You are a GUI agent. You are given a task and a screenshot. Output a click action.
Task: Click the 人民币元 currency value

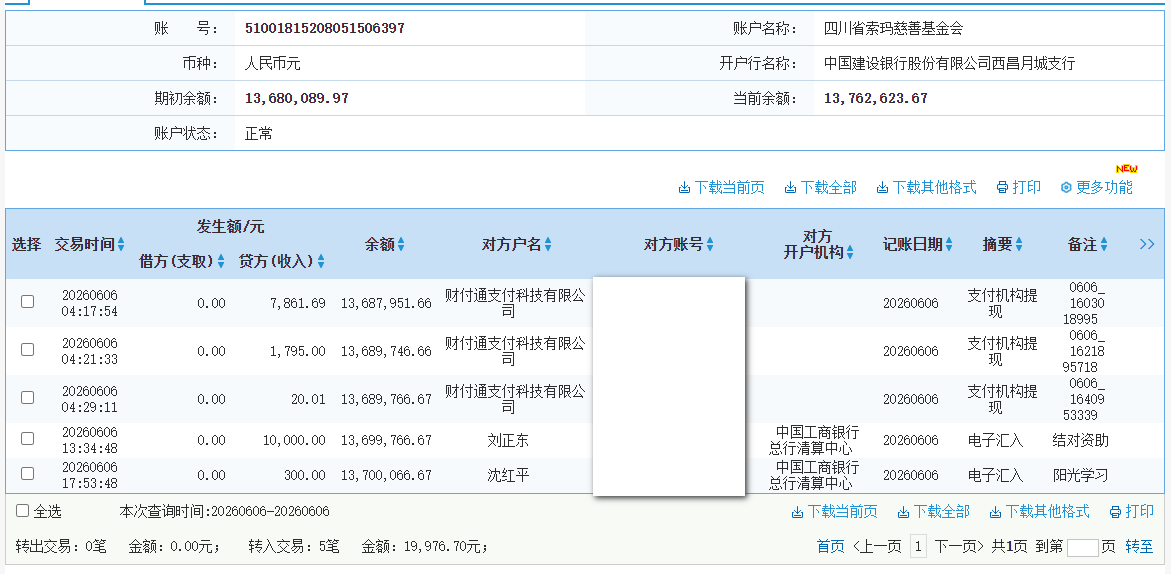273,63
